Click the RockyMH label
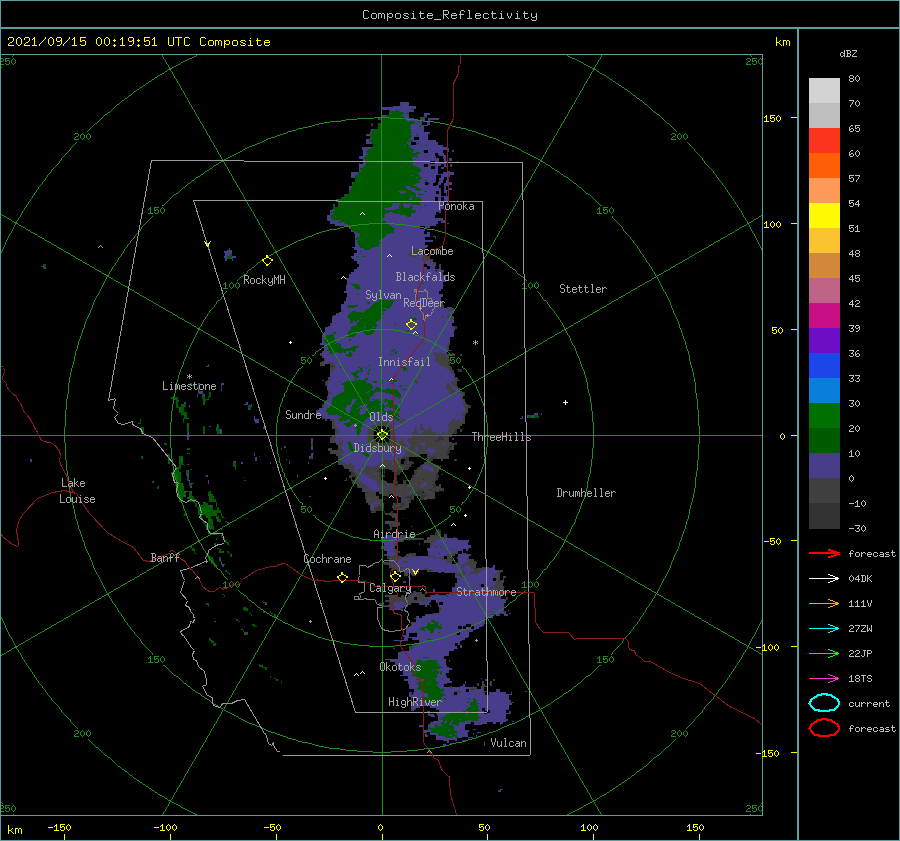The width and height of the screenshot is (900, 841). point(264,280)
